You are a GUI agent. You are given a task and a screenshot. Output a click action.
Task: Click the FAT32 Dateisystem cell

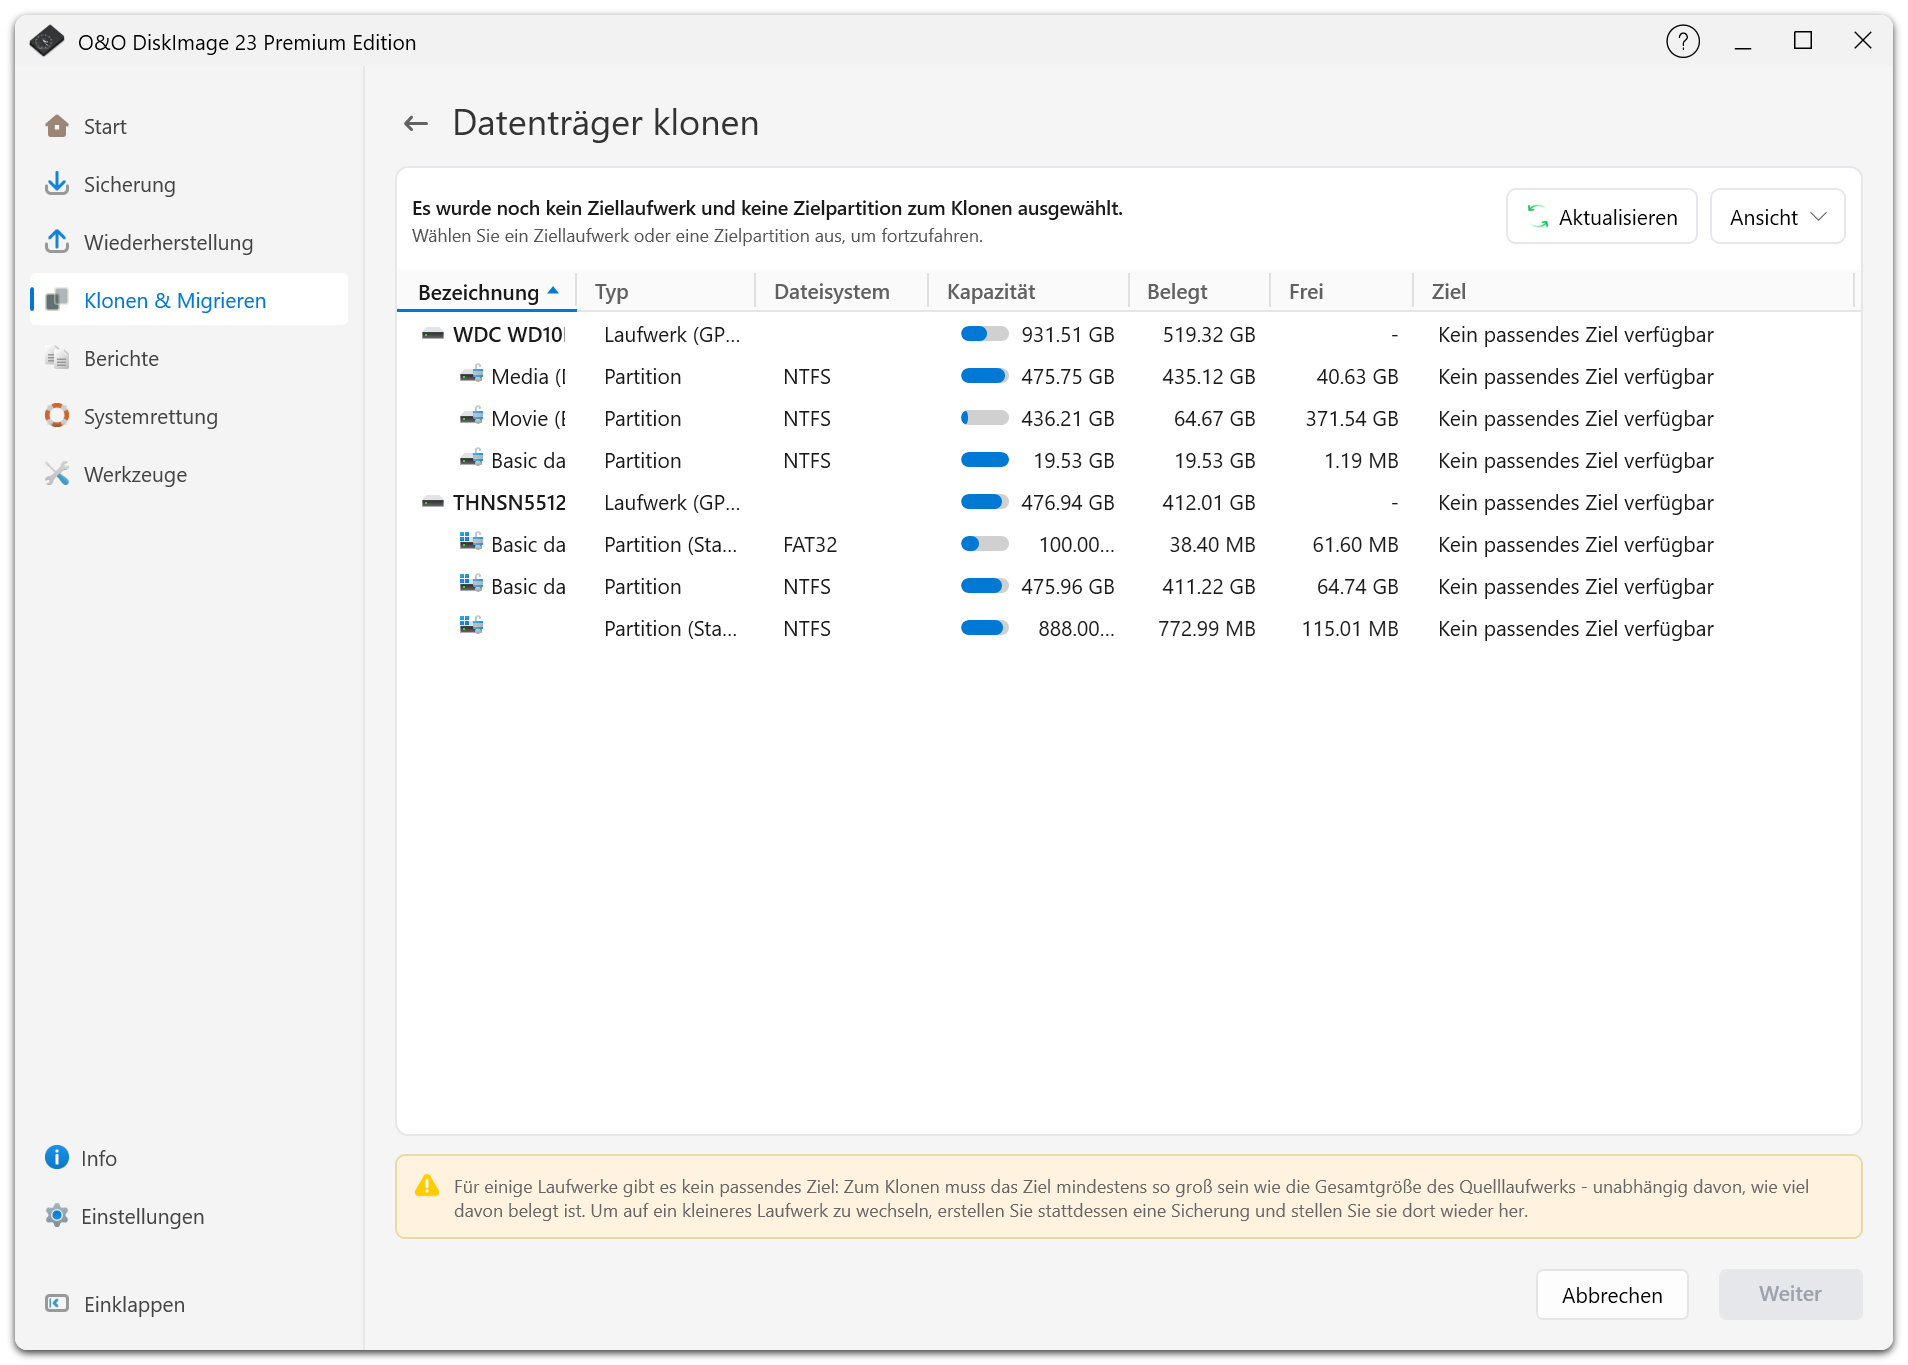click(810, 544)
